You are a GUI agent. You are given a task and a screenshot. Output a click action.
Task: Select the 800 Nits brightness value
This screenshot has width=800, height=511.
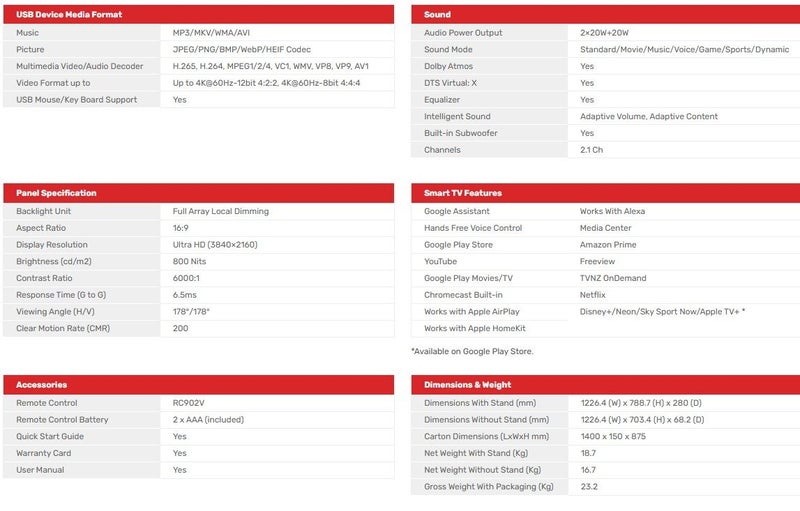tap(191, 261)
